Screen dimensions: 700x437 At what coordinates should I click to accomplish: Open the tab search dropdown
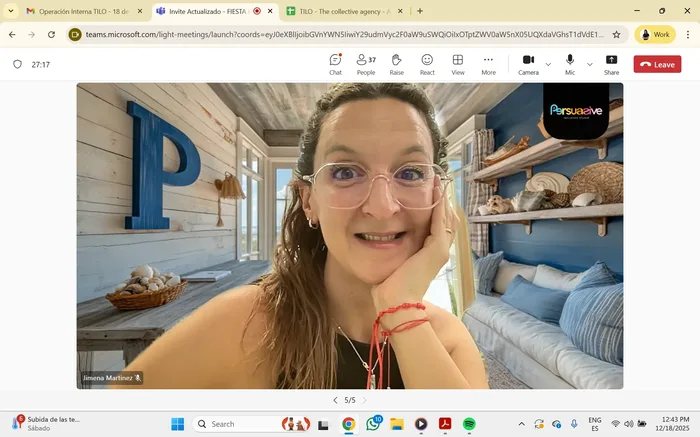point(11,11)
